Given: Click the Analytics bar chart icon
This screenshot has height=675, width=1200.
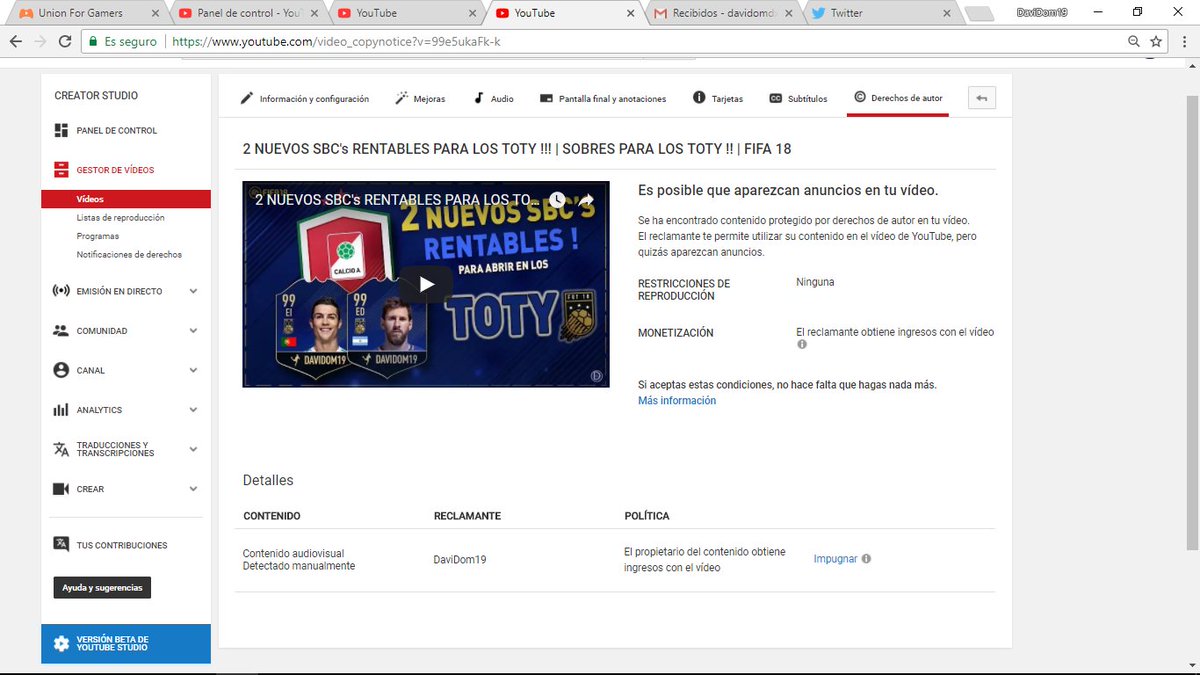Looking at the screenshot, I should pos(60,410).
